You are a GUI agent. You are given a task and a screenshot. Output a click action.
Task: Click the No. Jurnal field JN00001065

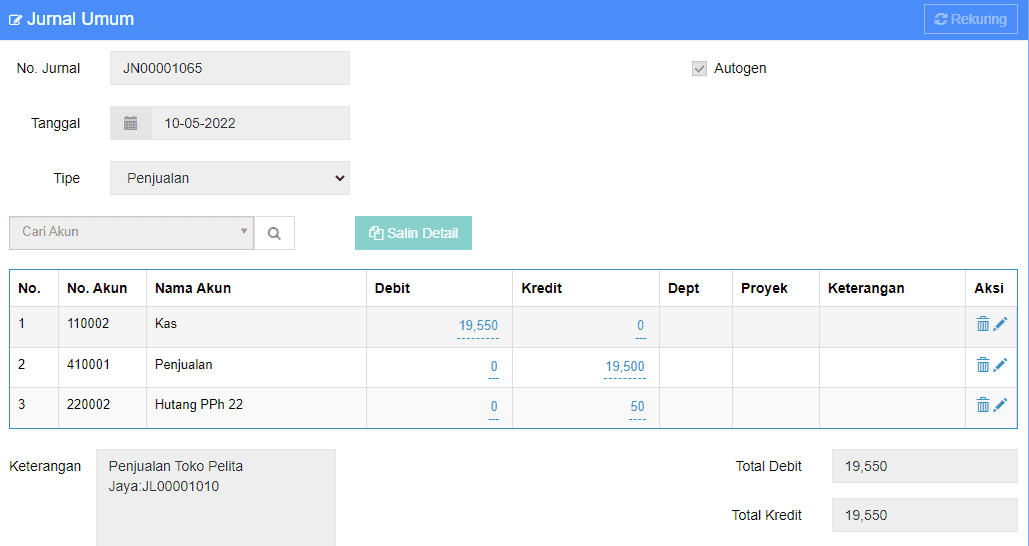[x=230, y=68]
